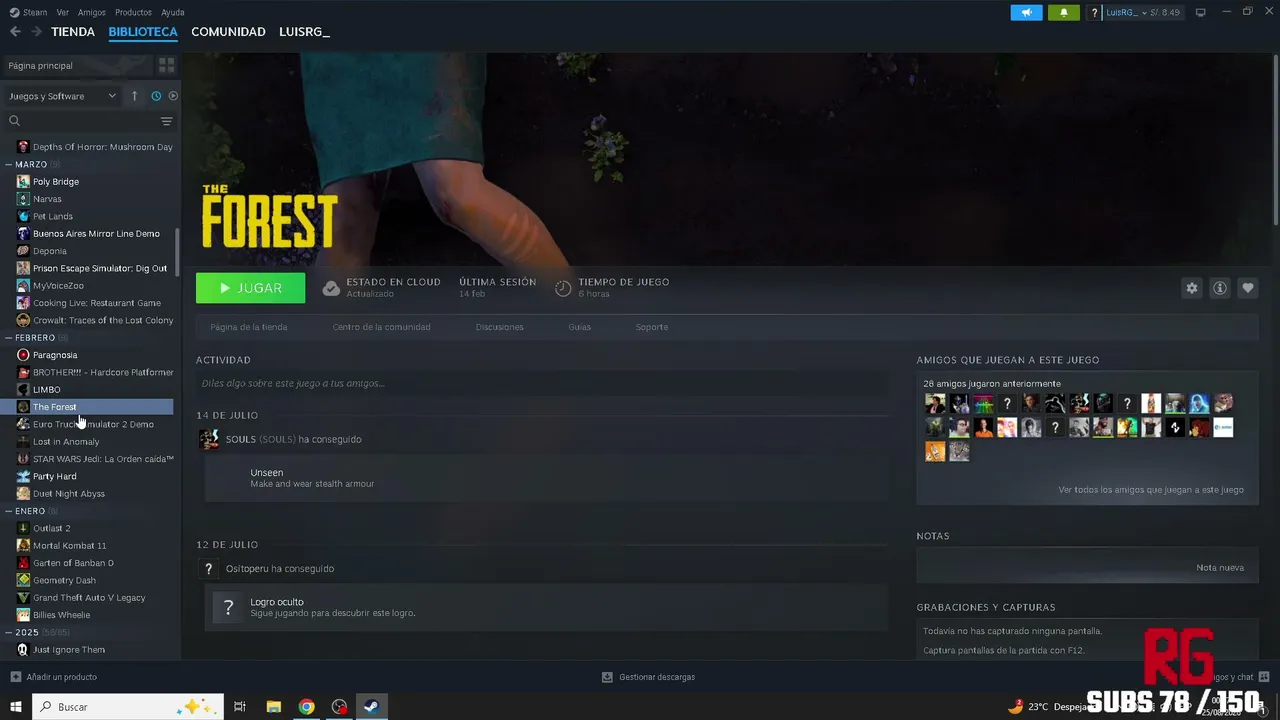1280x720 pixels.
Task: Switch library to grid view icon
Action: pyautogui.click(x=166, y=65)
